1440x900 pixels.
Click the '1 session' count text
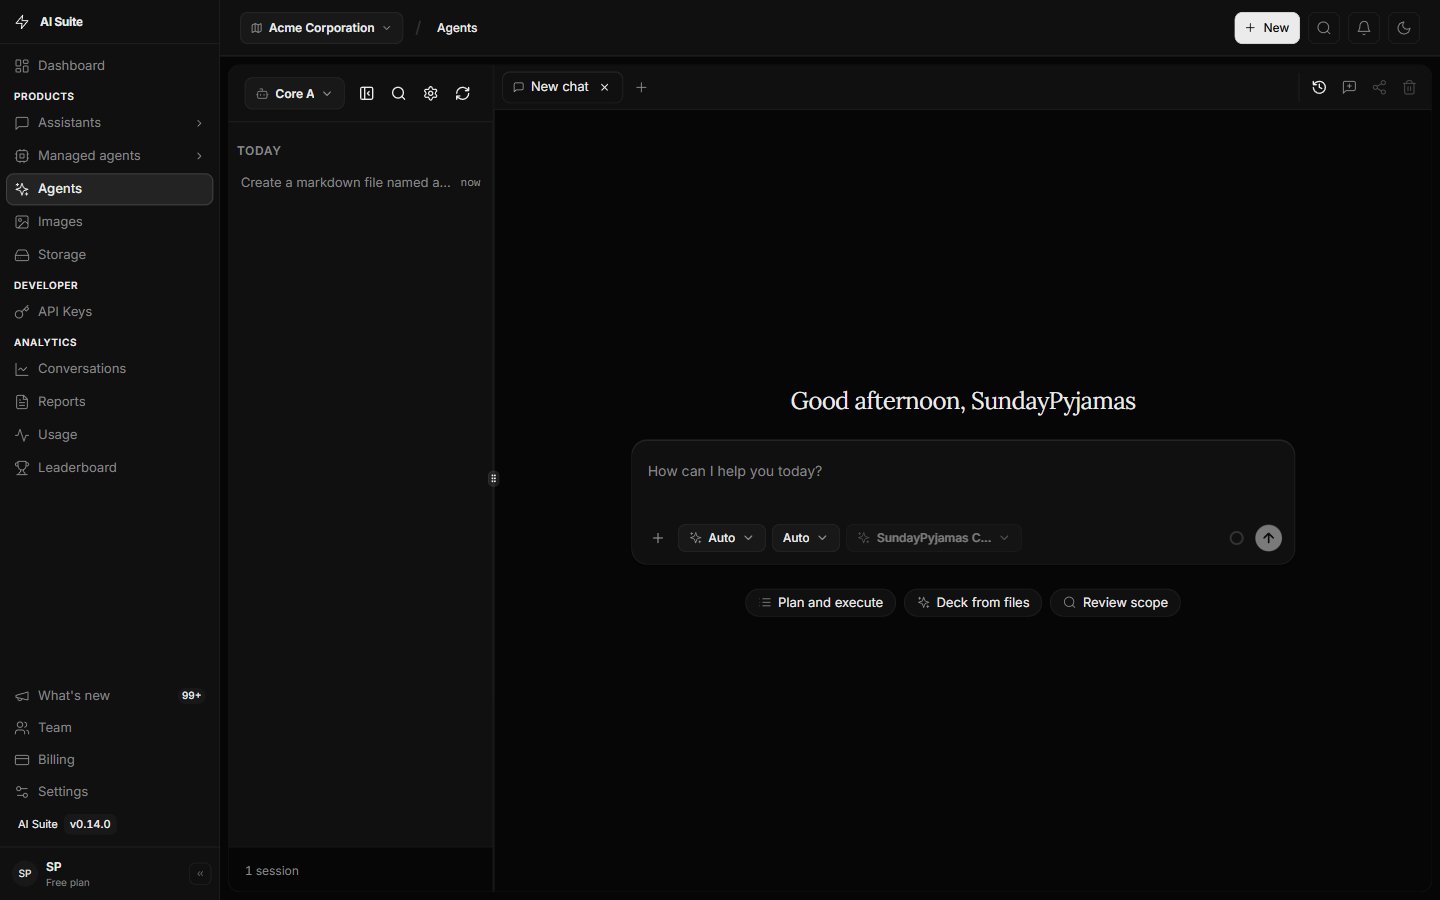pyautogui.click(x=272, y=871)
